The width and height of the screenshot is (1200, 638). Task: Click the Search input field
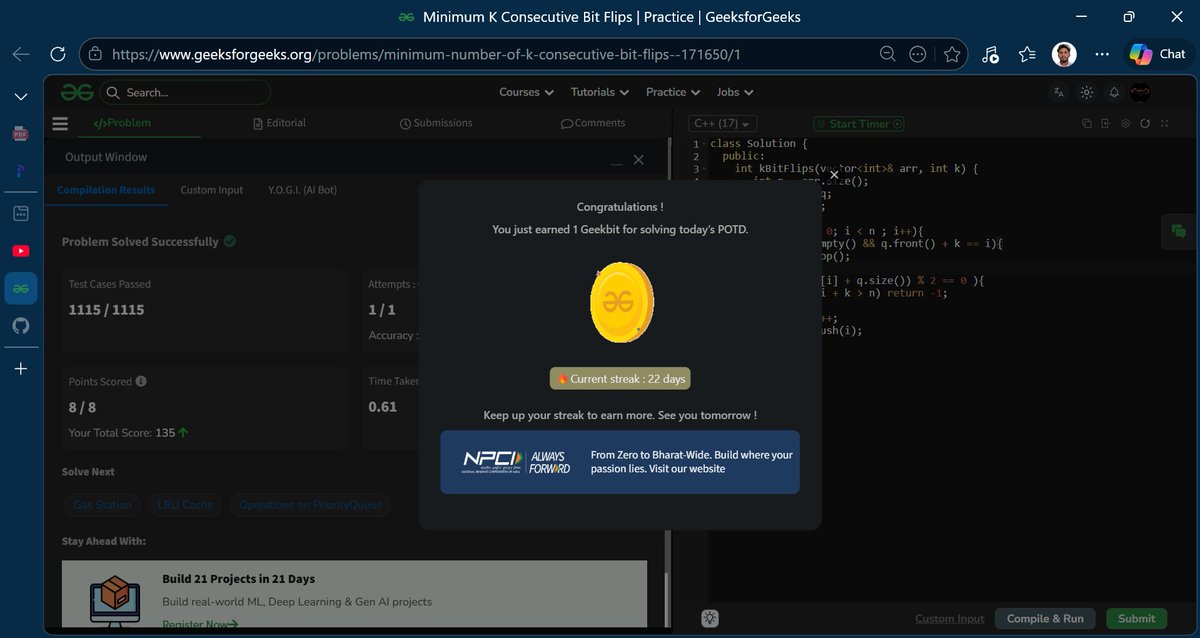pos(185,92)
